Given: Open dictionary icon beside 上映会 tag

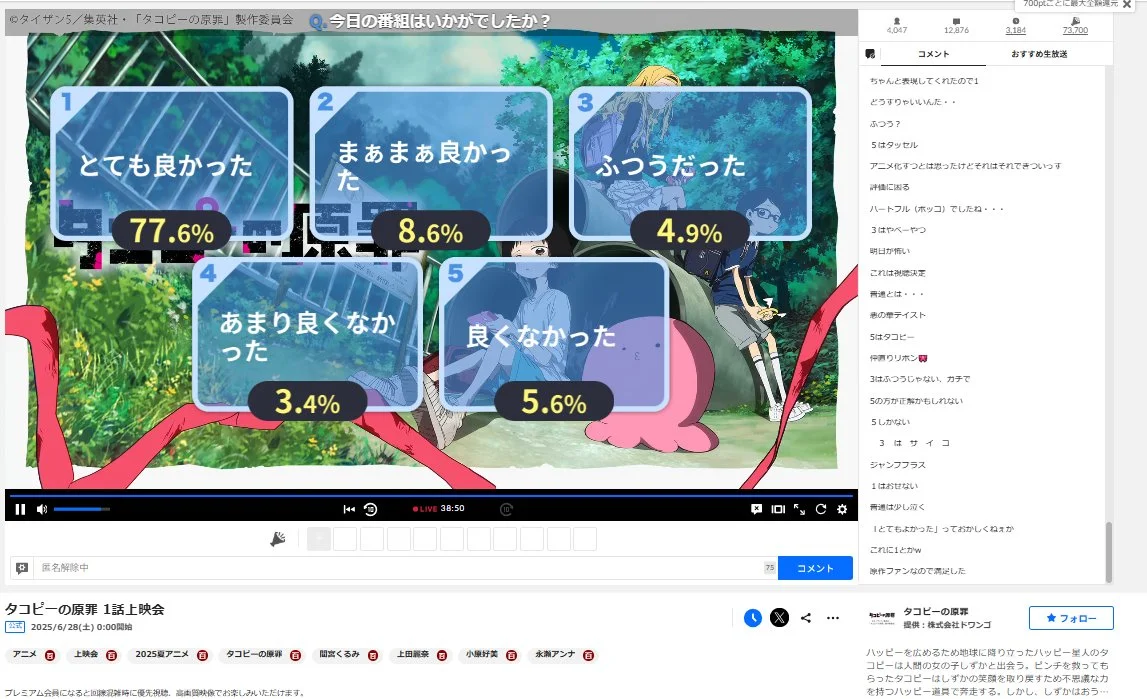Looking at the screenshot, I should [x=111, y=655].
